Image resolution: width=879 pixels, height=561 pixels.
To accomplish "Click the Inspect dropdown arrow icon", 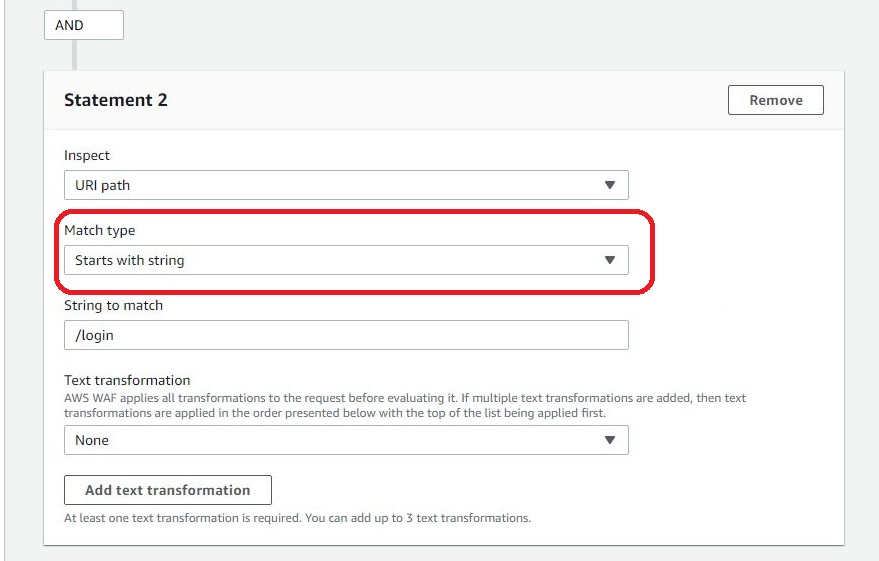I will tap(610, 185).
